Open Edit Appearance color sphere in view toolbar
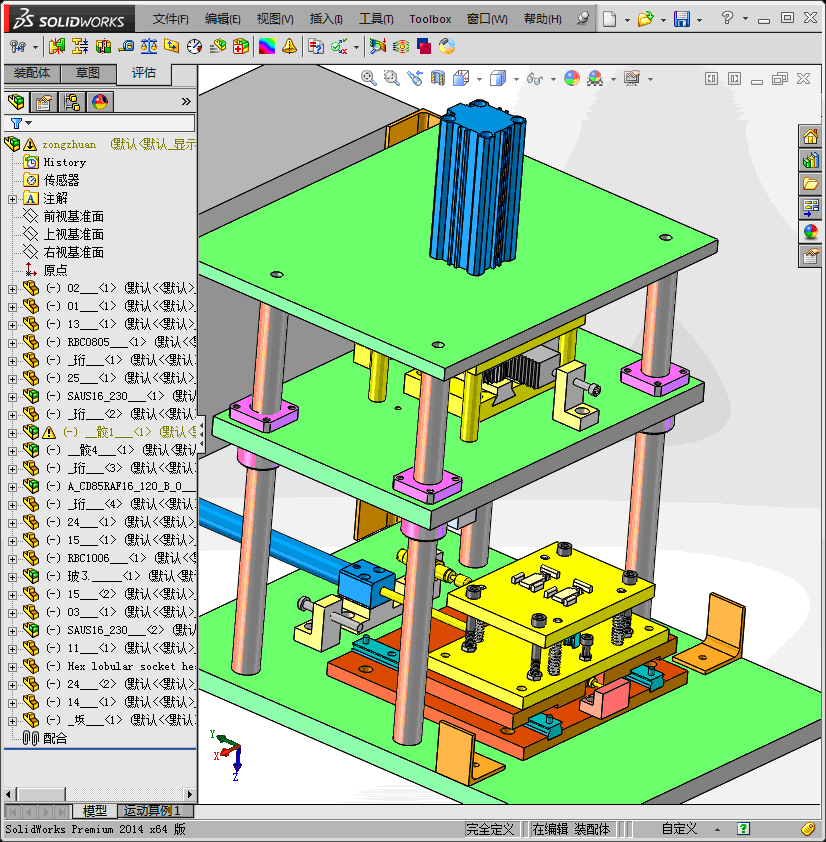The width and height of the screenshot is (826, 842). 571,78
